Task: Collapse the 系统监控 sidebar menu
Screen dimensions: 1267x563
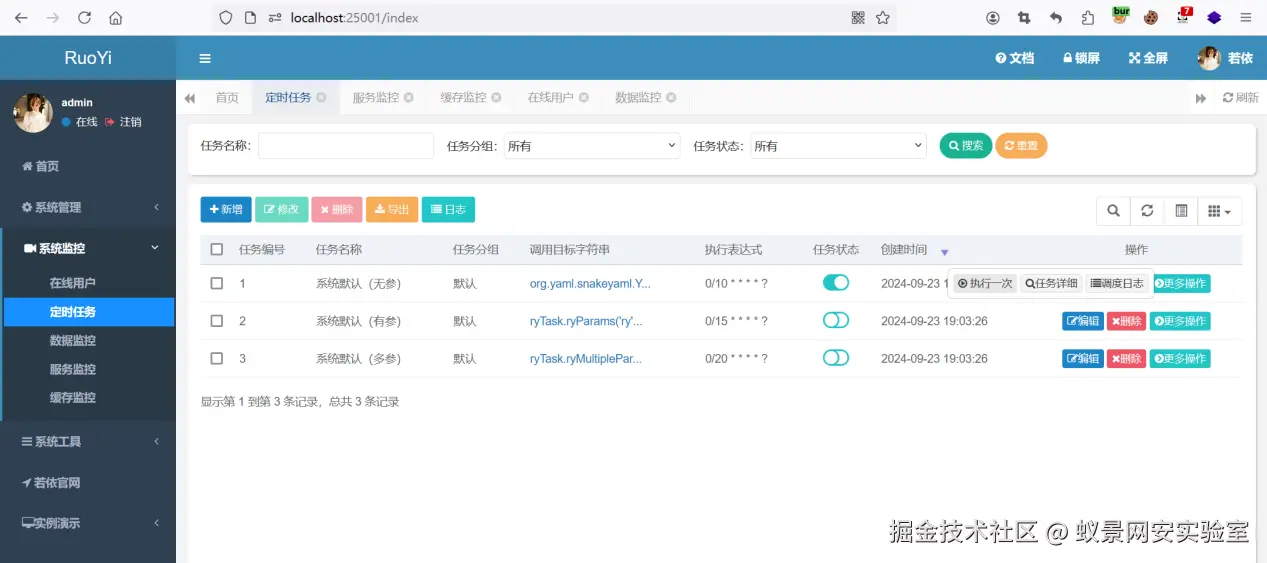Action: 88,248
